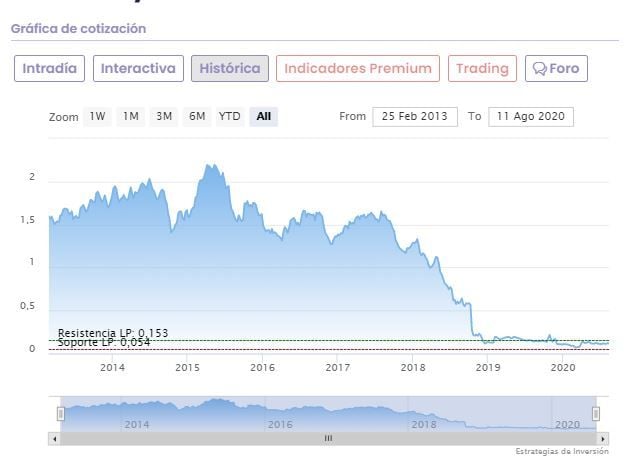Set zoom range to 1M
633x465 pixels.
131,116
